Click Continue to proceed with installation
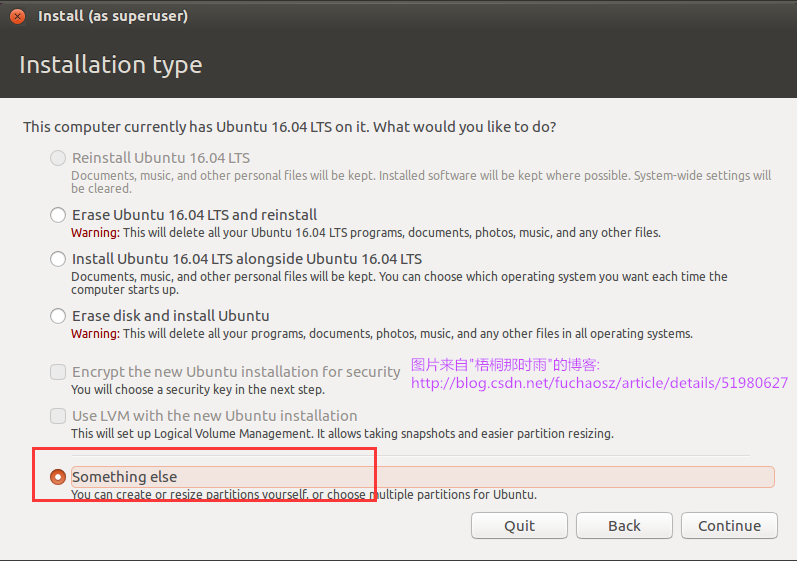The height and width of the screenshot is (561, 797). 729,525
